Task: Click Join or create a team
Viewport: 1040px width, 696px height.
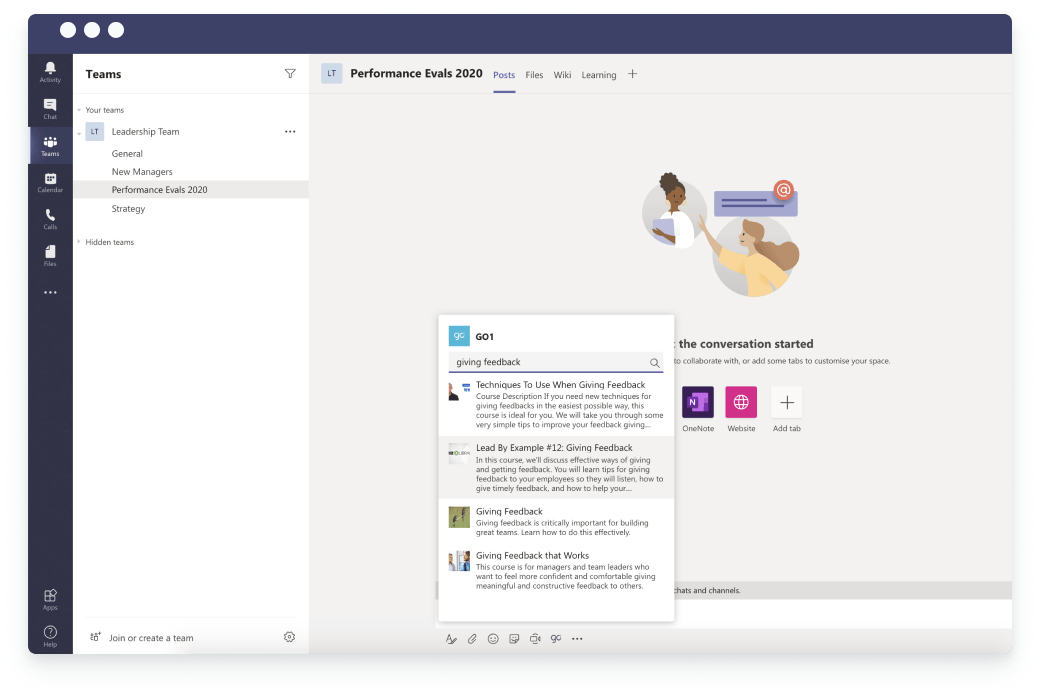Action: pos(151,638)
